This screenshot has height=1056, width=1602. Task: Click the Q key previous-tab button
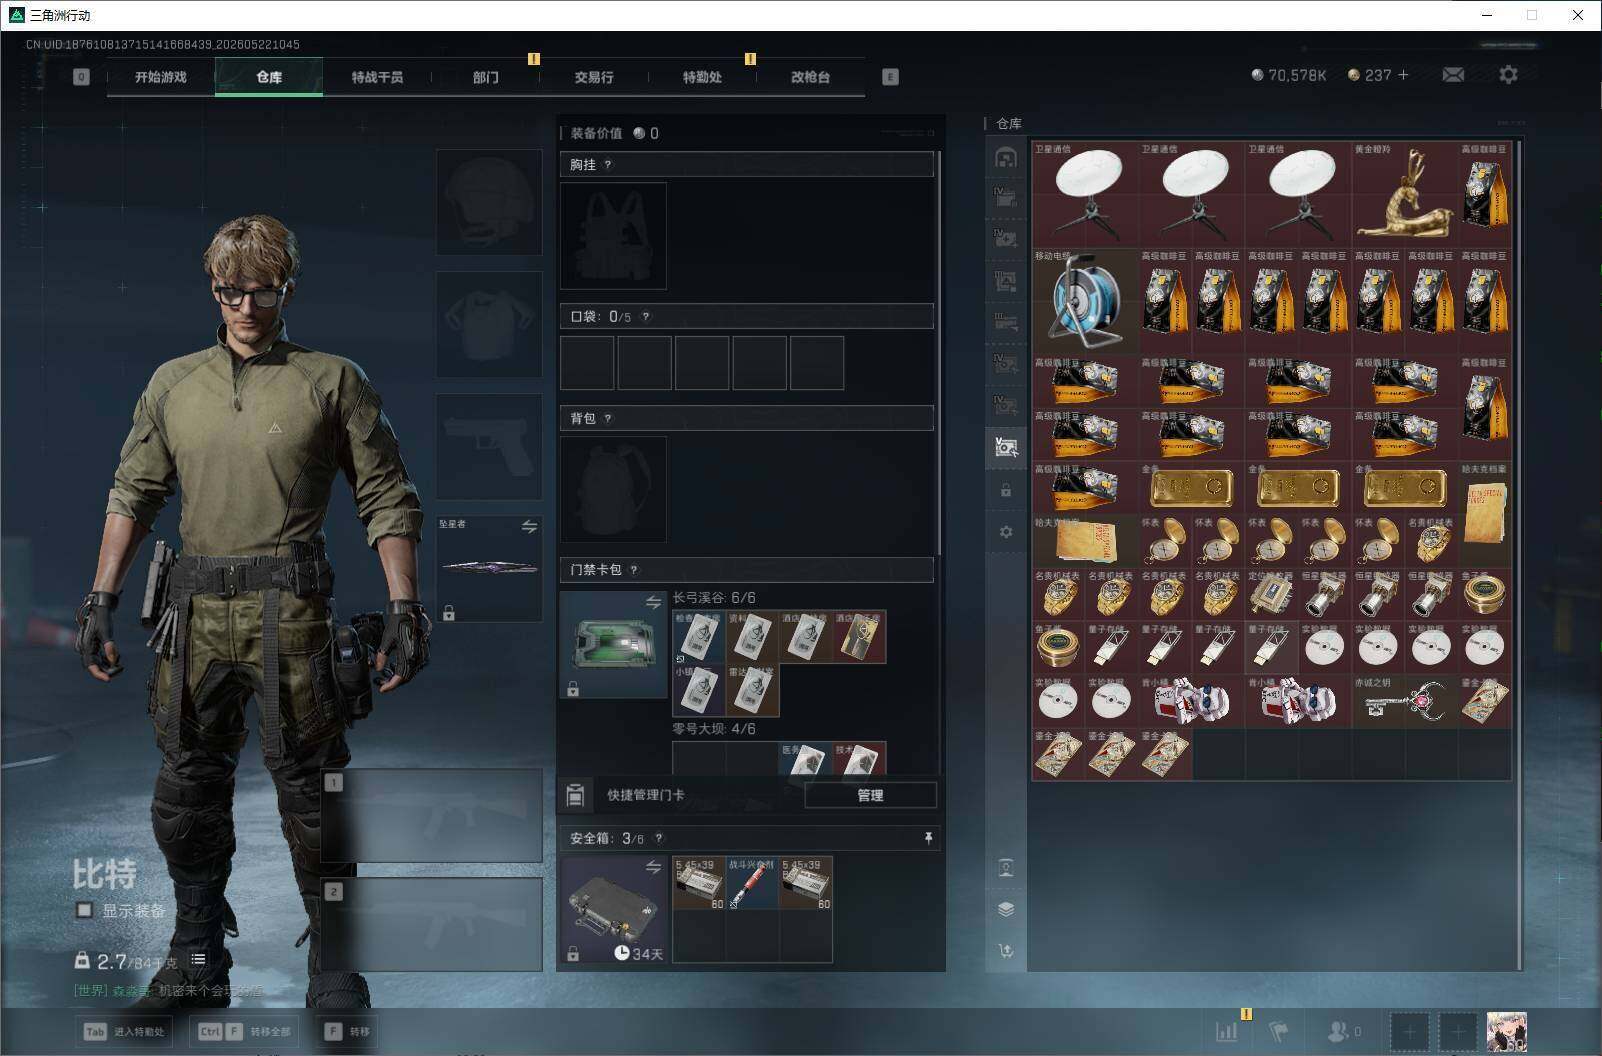point(81,77)
